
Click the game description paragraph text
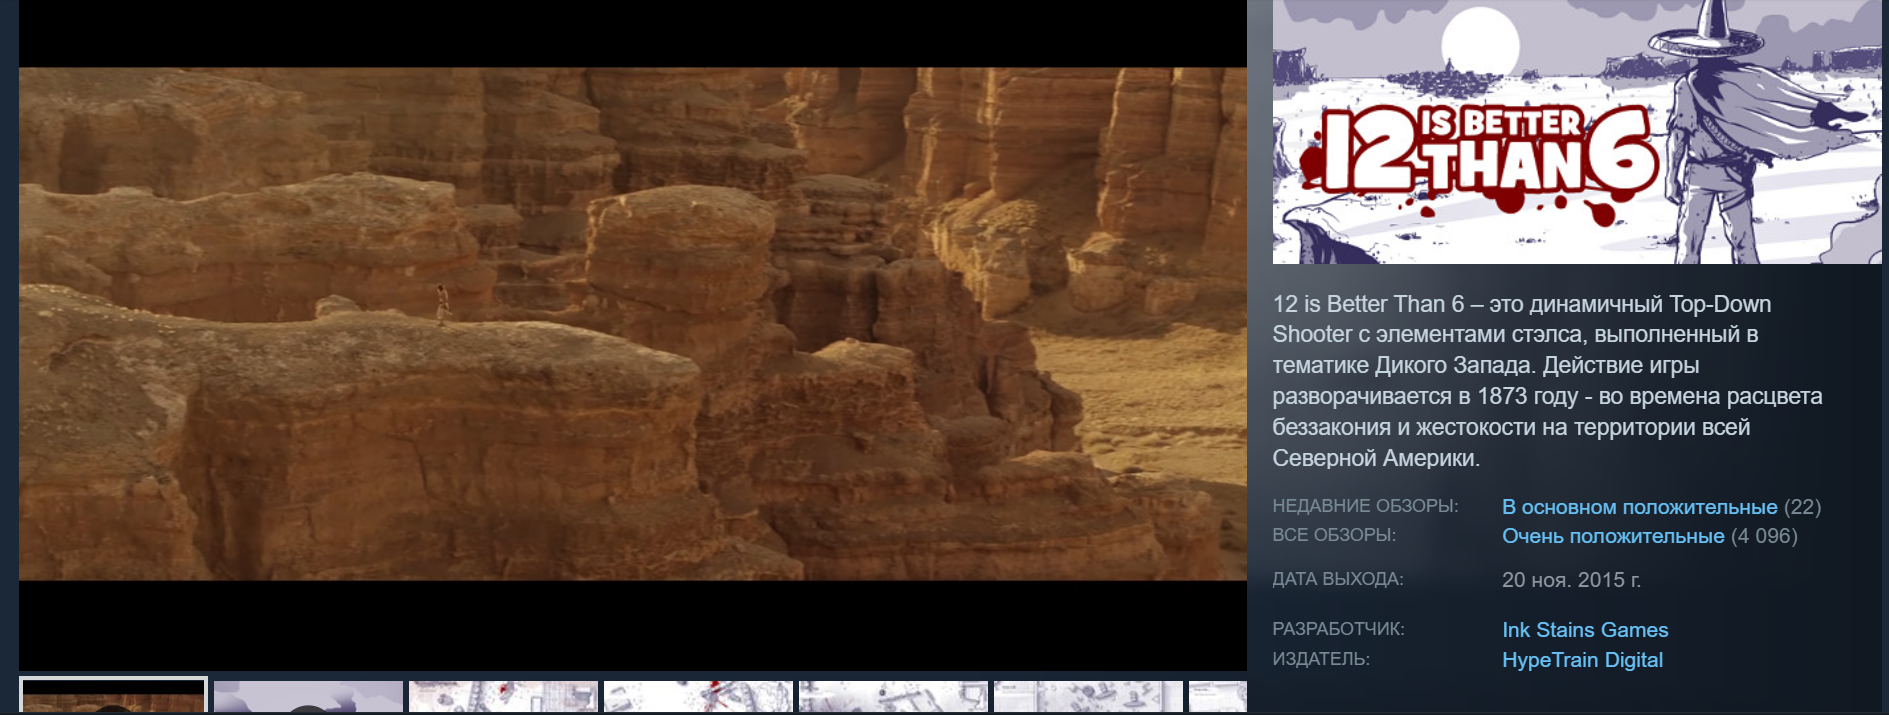1546,381
